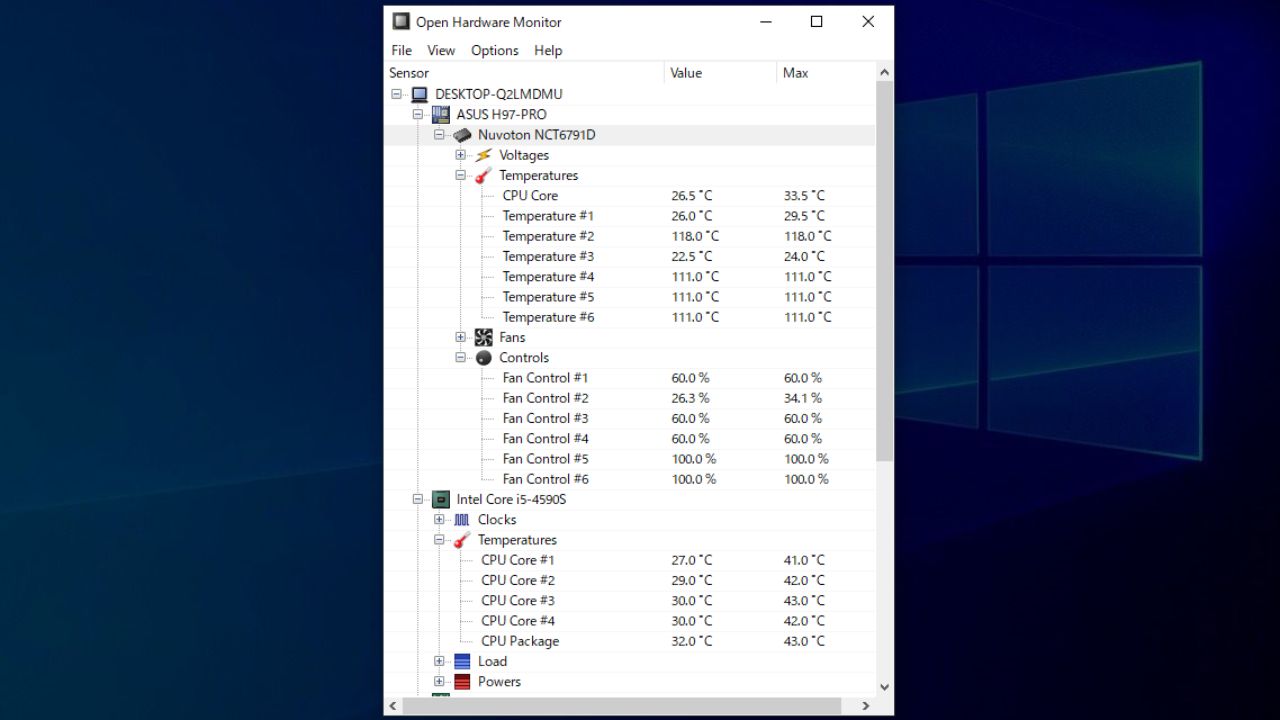Click the Sensor column header

coord(524,73)
